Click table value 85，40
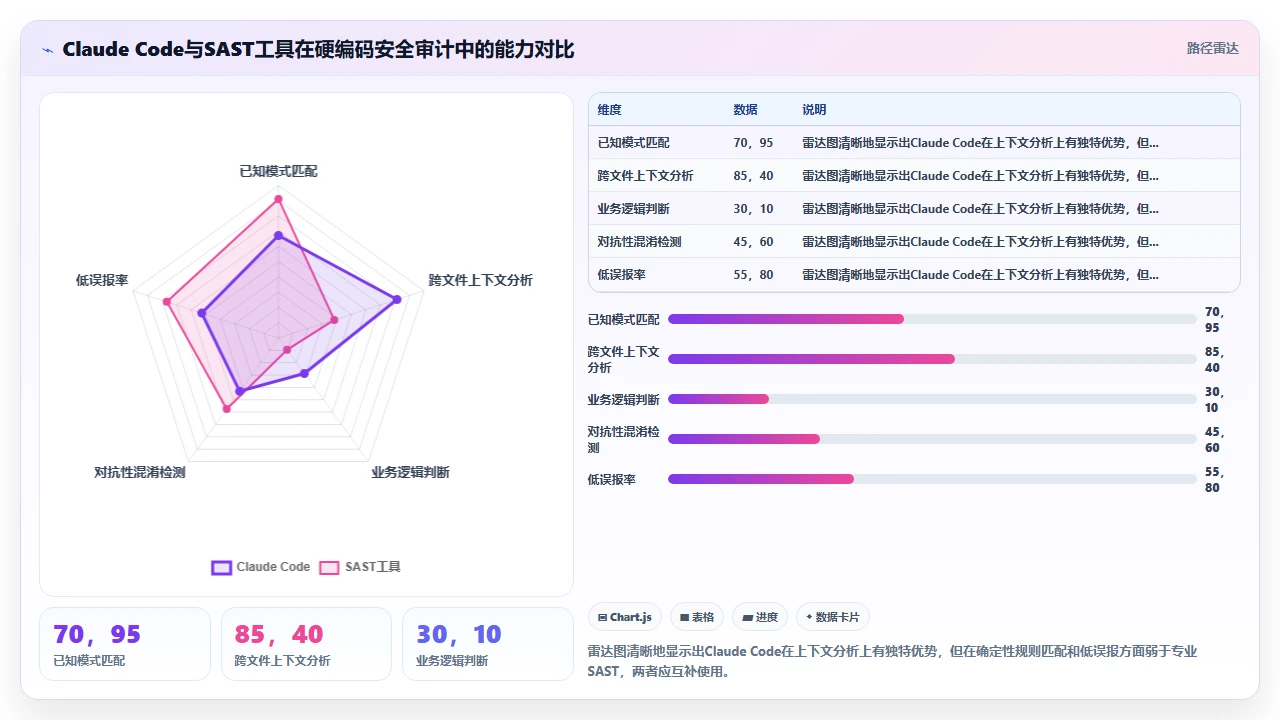This screenshot has width=1280, height=720. pos(753,176)
